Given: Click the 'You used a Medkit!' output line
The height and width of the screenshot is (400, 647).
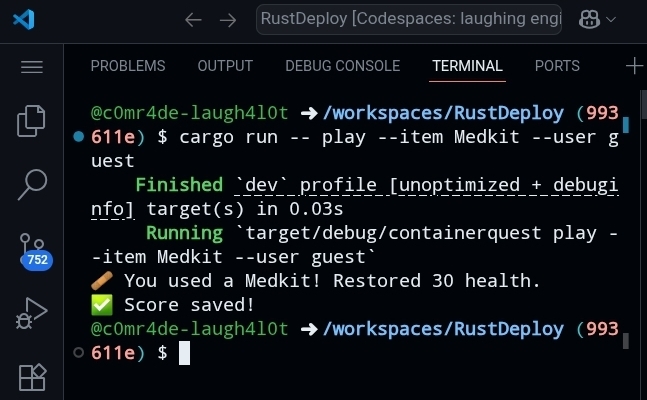Looking at the screenshot, I should click(316, 281).
